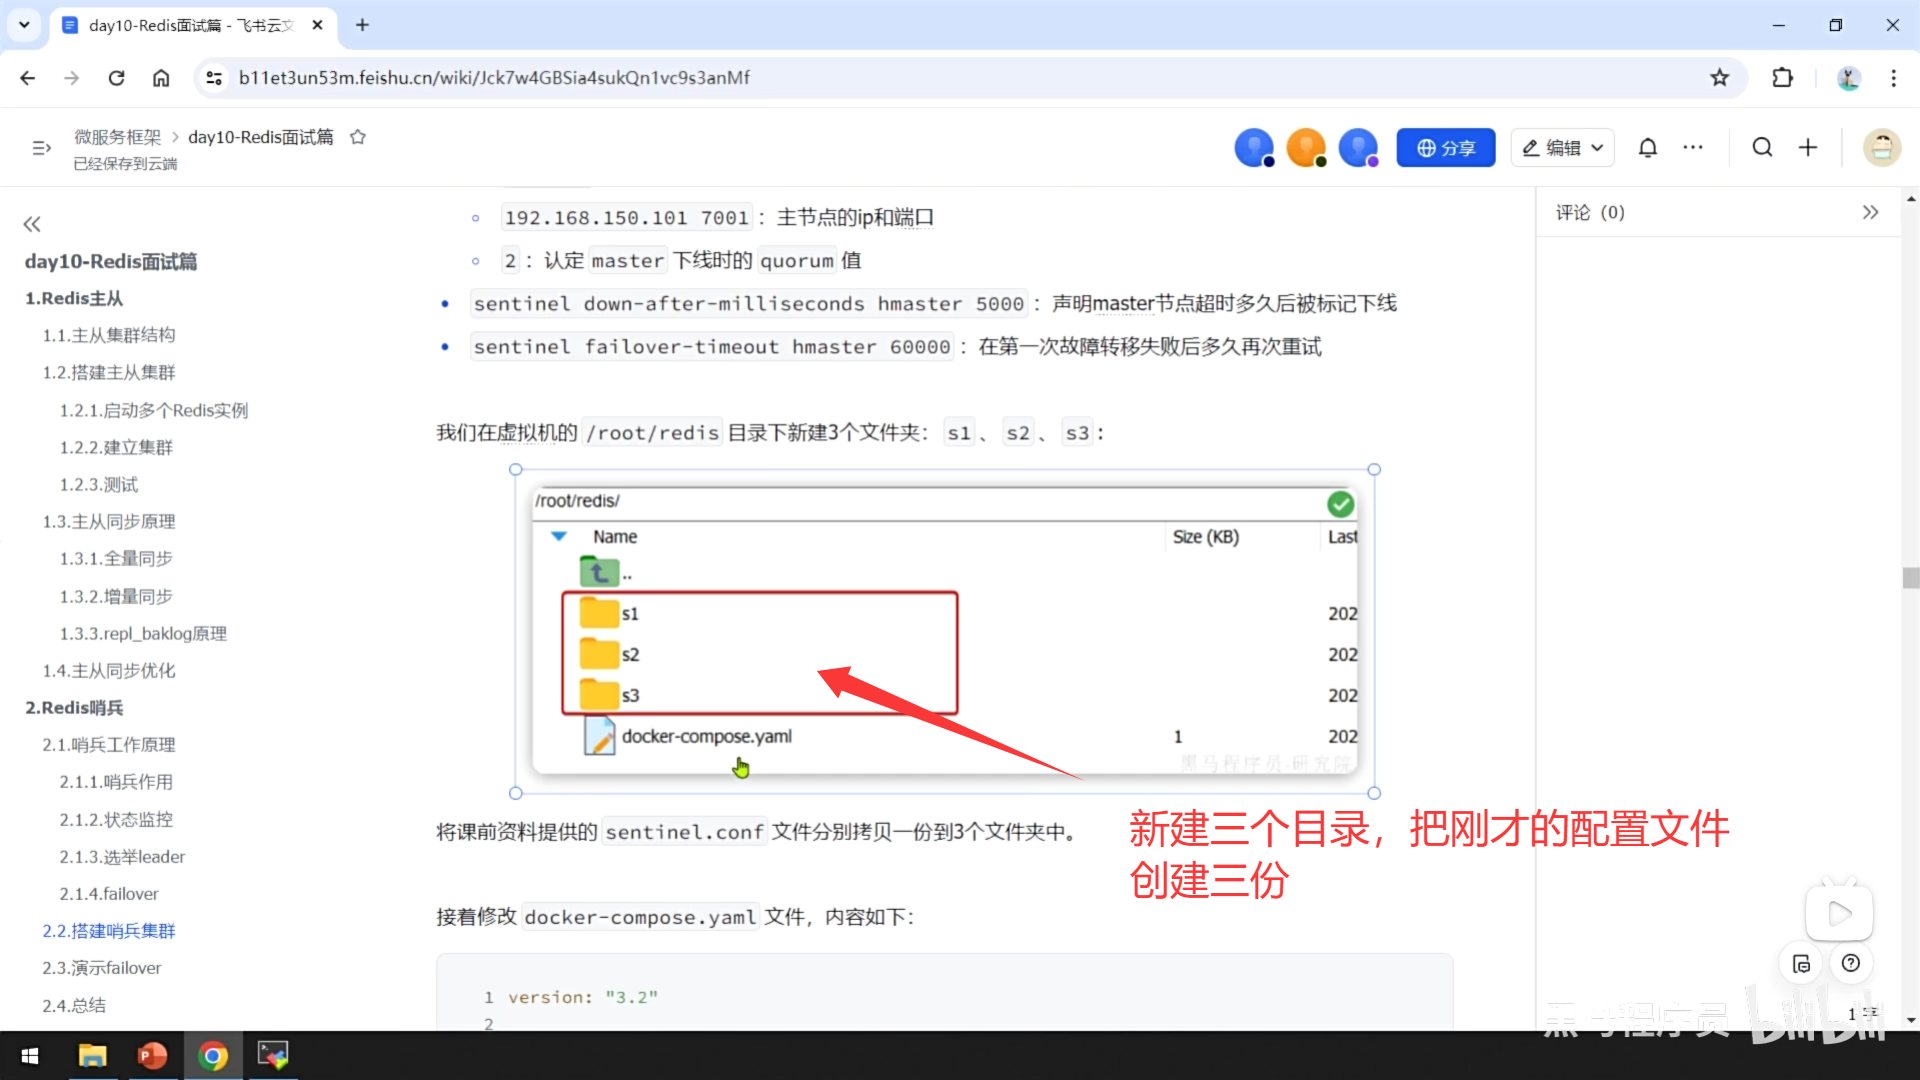Open Chrome tab search dropdown arrow
The height and width of the screenshot is (1080, 1920).
24,25
